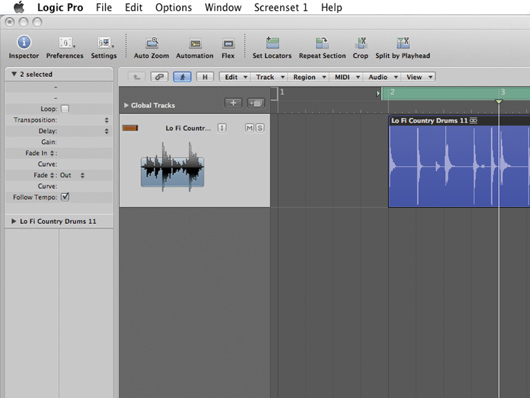This screenshot has width=530, height=398.
Task: Open the View local menu
Action: [418, 77]
